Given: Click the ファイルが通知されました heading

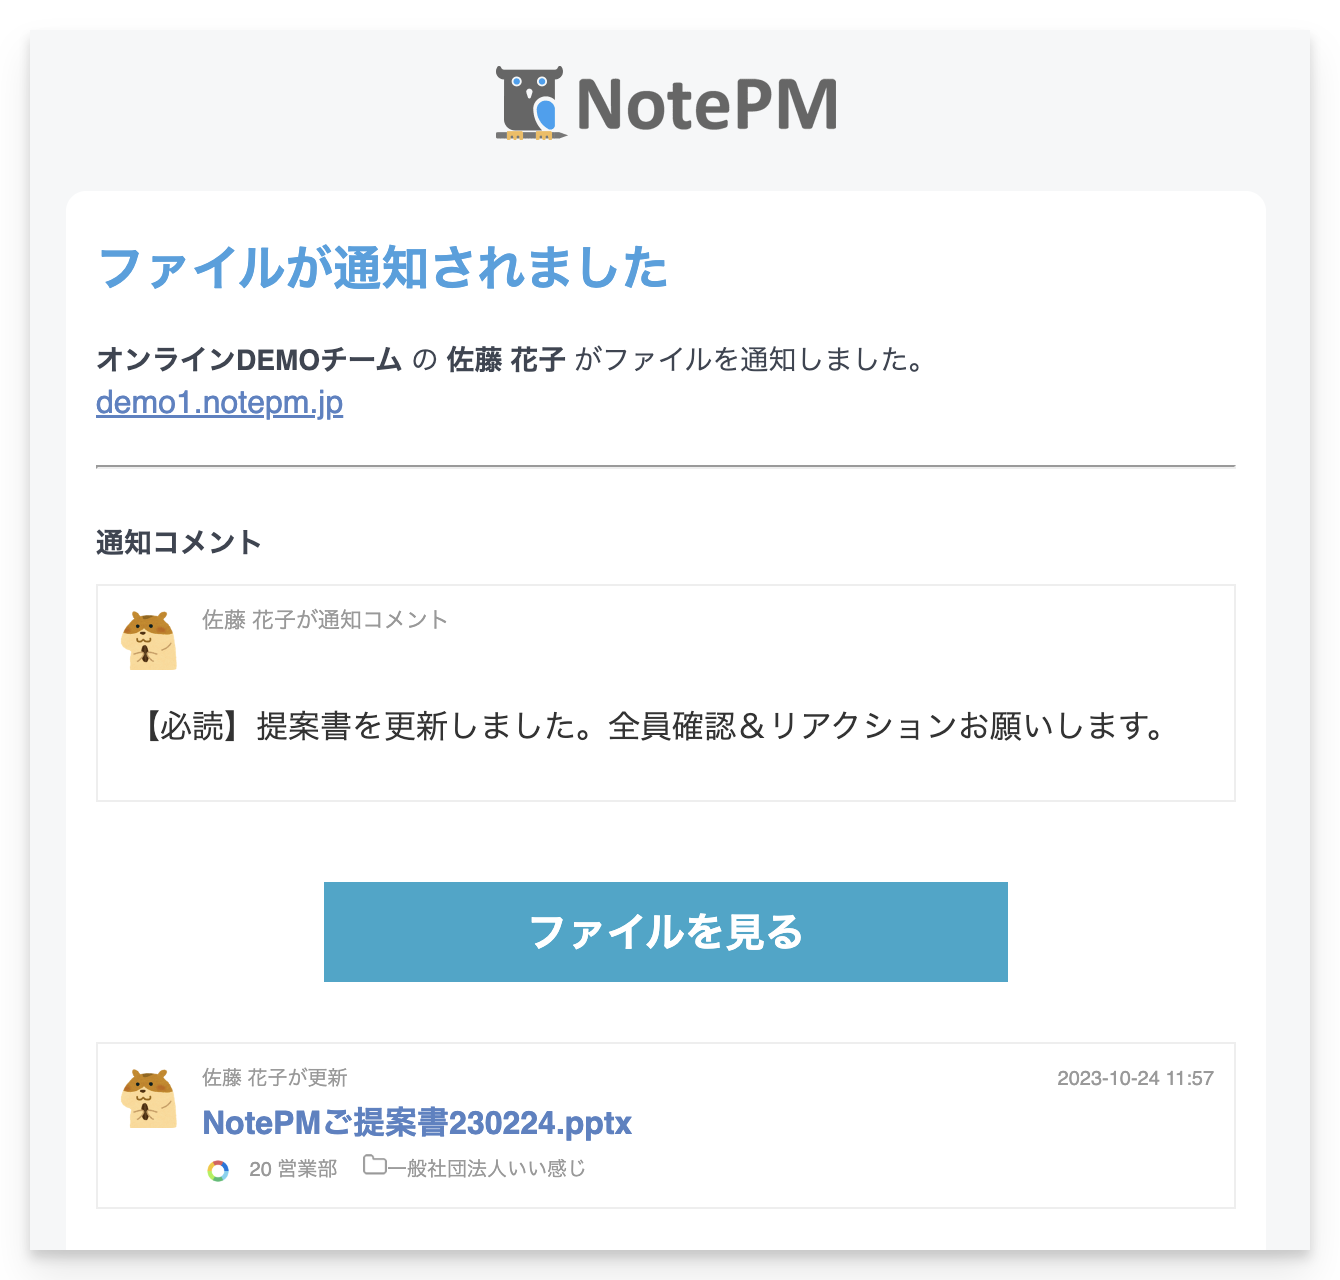Looking at the screenshot, I should [383, 268].
